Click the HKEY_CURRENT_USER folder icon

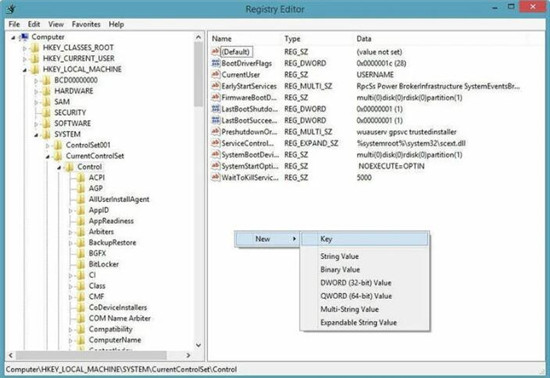point(35,58)
